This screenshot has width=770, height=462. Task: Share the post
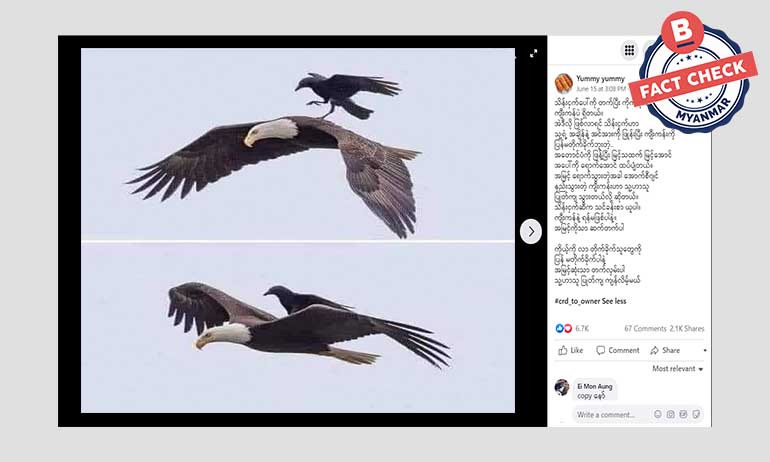point(665,350)
